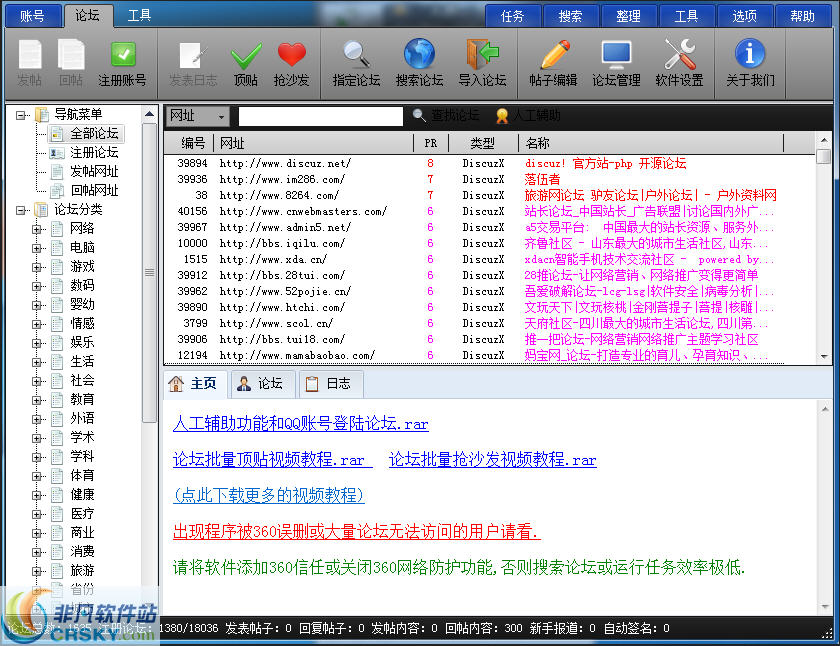Sort by the 类型 column header
The width and height of the screenshot is (840, 646).
[483, 143]
